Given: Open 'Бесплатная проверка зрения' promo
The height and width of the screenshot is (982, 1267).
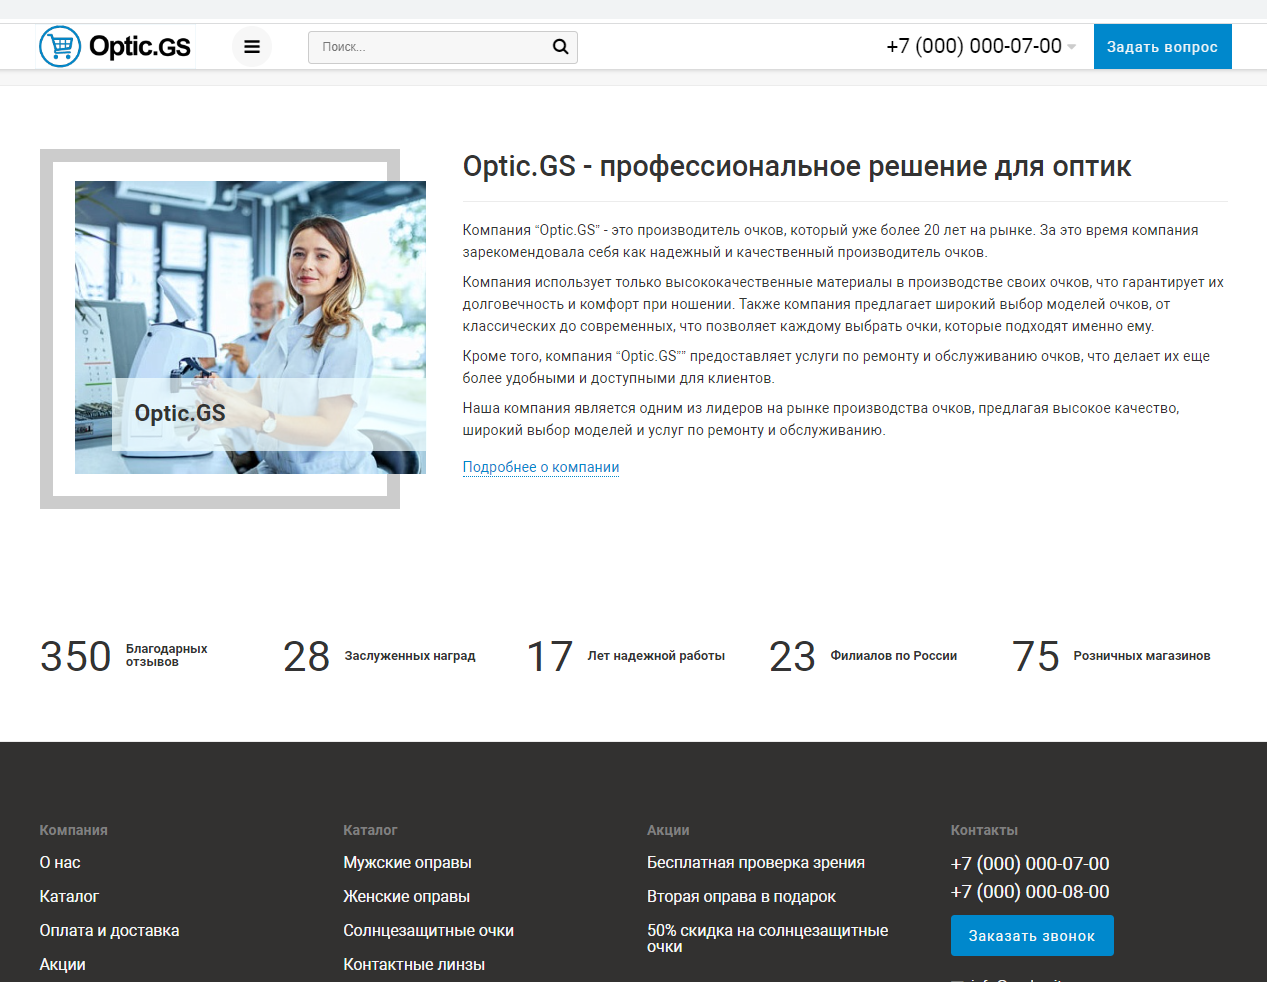Looking at the screenshot, I should 755,862.
